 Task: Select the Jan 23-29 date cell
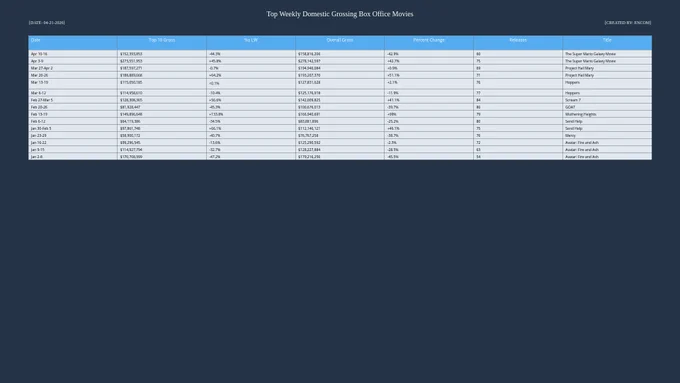(x=73, y=135)
